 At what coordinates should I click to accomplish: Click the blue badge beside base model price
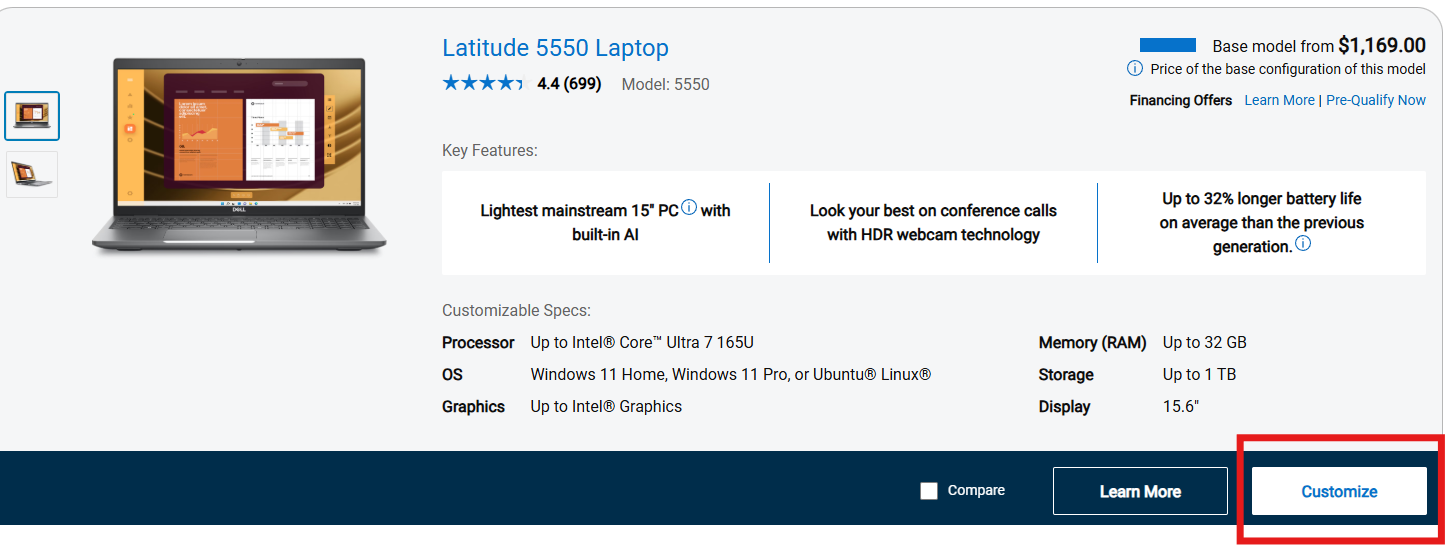[x=1167, y=45]
